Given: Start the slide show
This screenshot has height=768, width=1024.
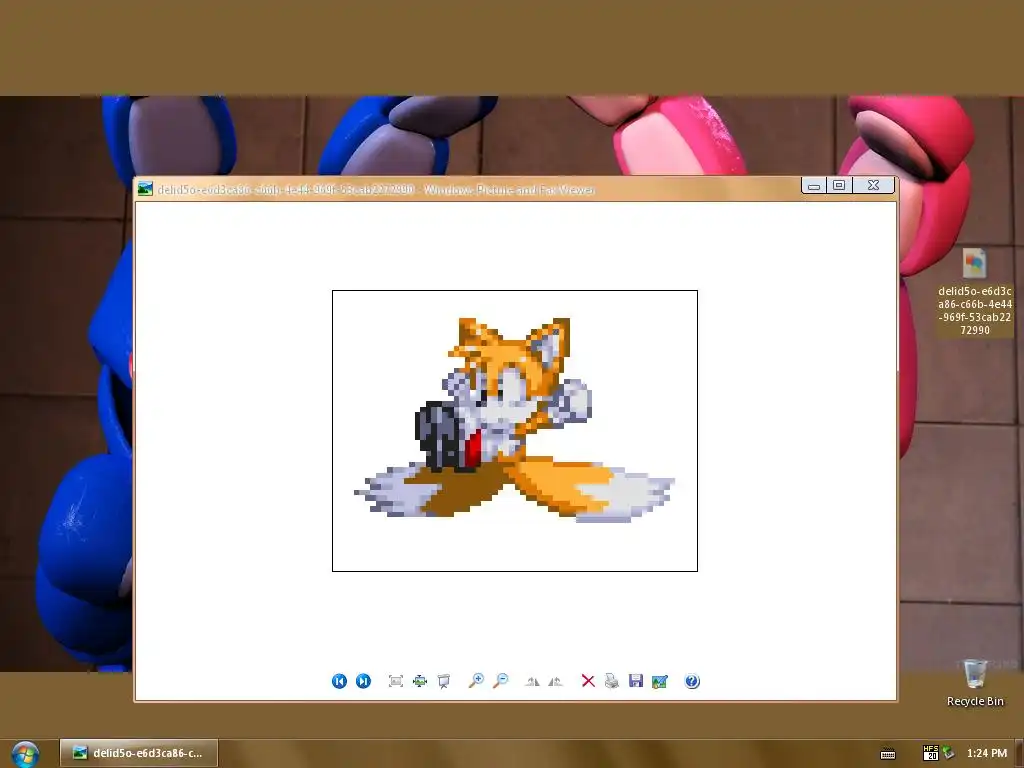Looking at the screenshot, I should click(x=444, y=681).
